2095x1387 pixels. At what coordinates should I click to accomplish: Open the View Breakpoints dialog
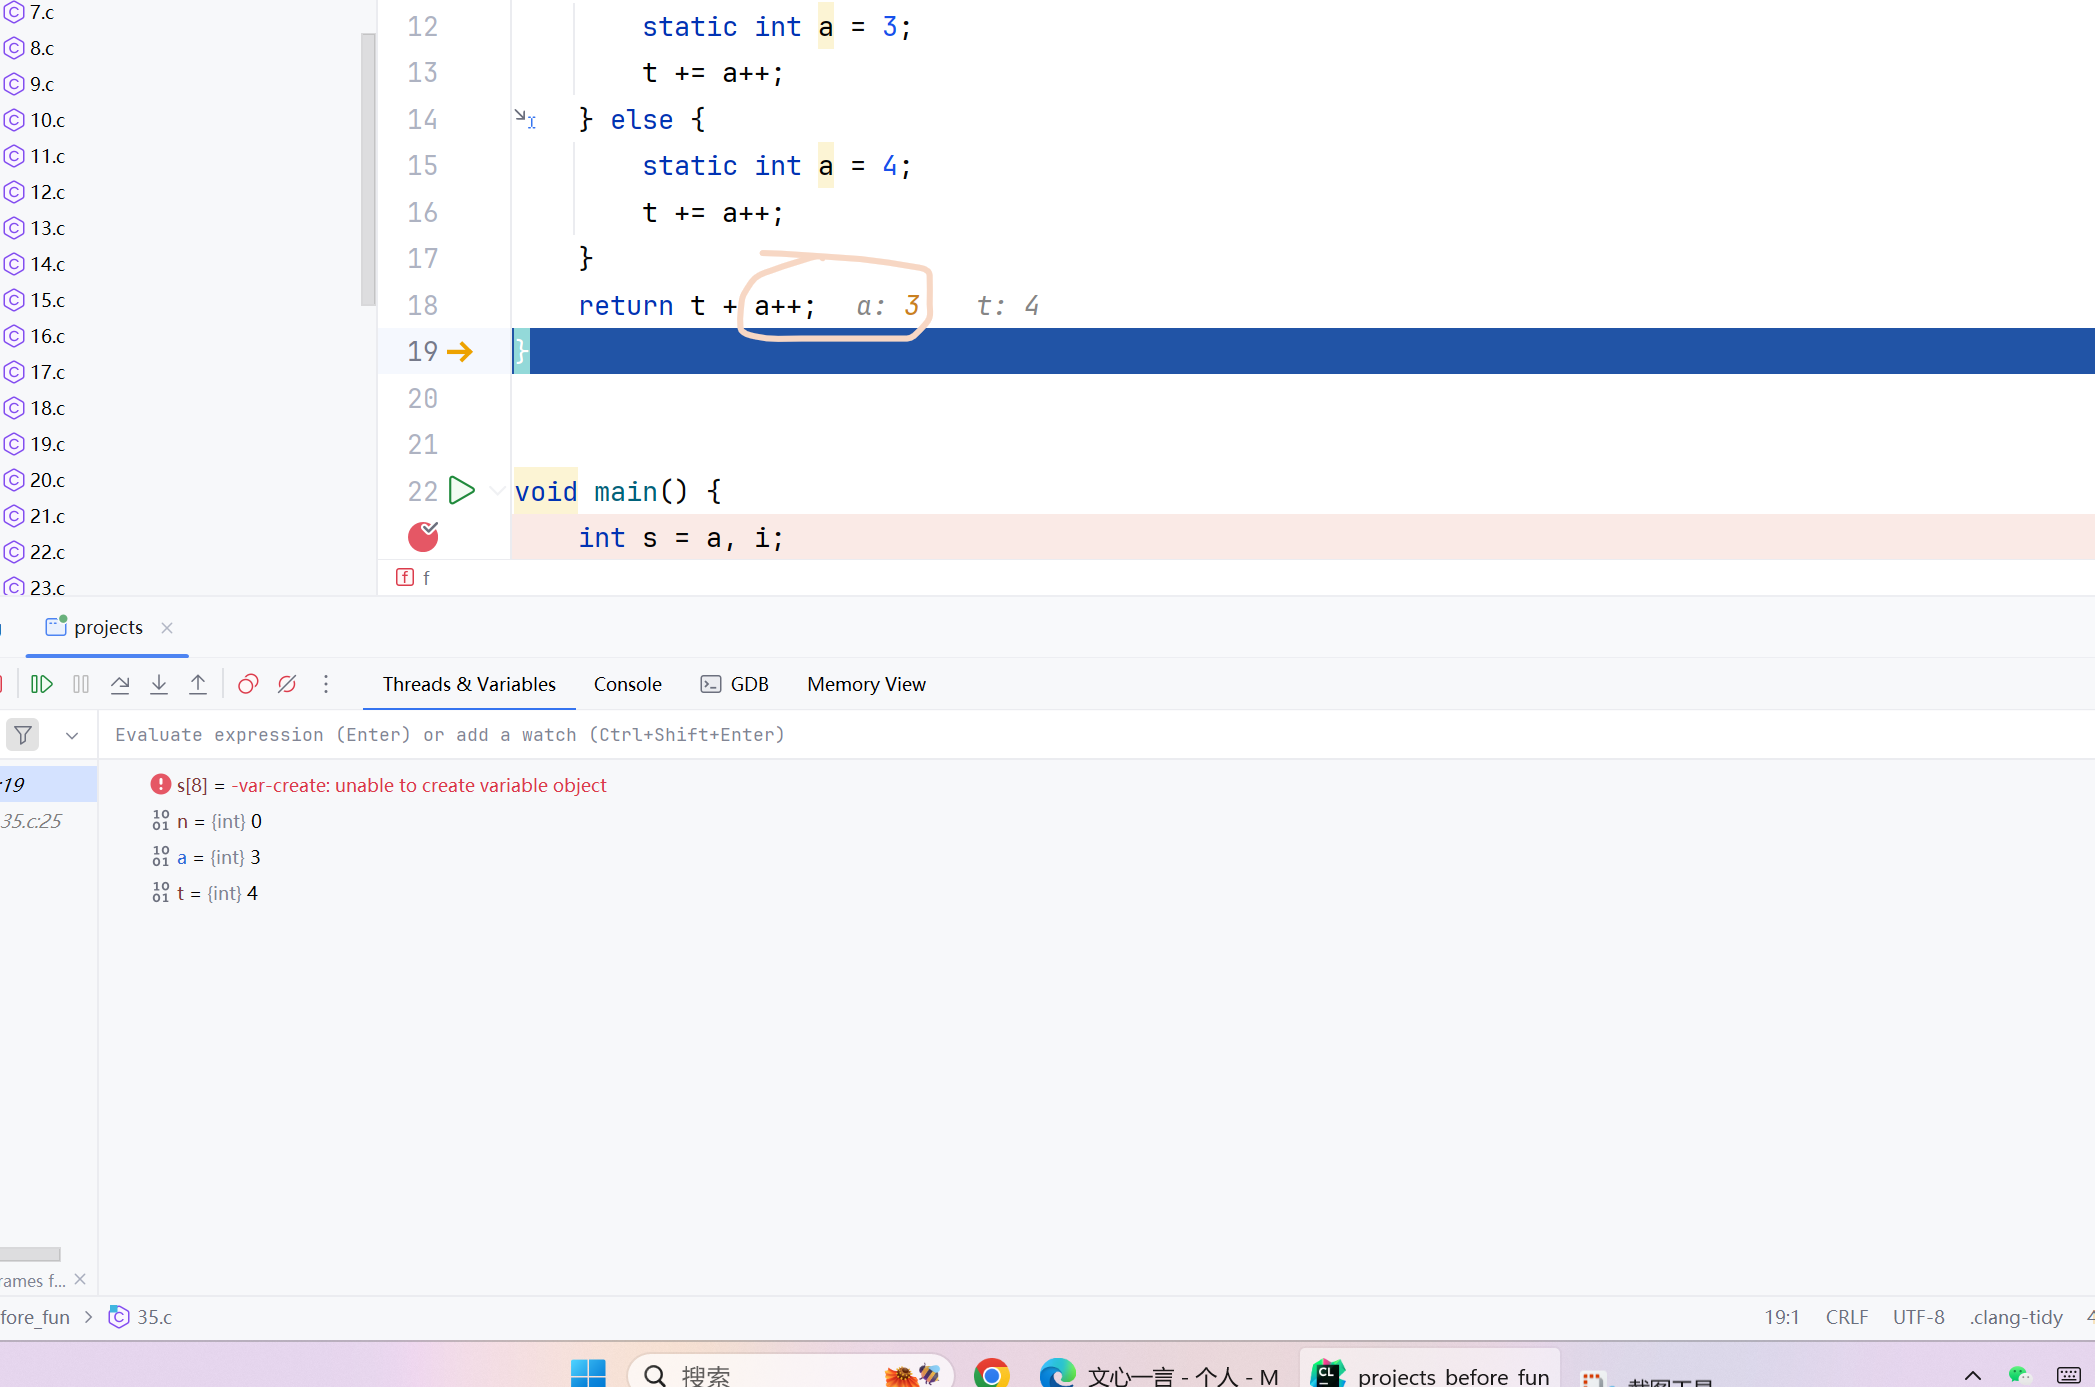coord(248,684)
